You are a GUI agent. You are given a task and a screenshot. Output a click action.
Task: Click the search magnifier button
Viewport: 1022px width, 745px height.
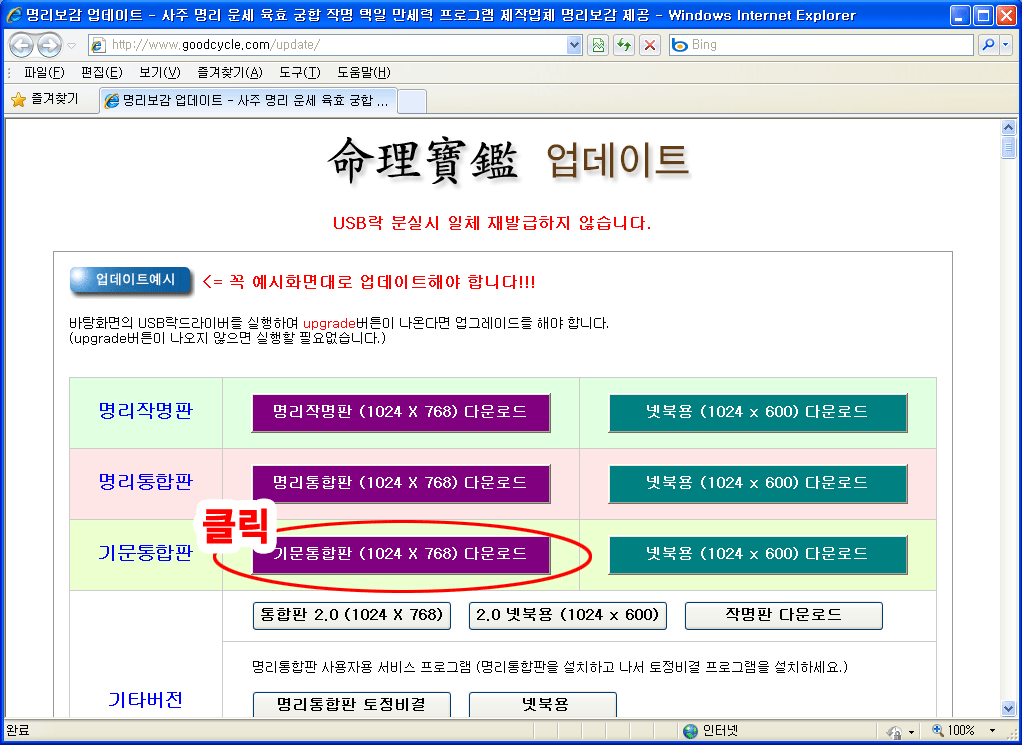point(988,45)
